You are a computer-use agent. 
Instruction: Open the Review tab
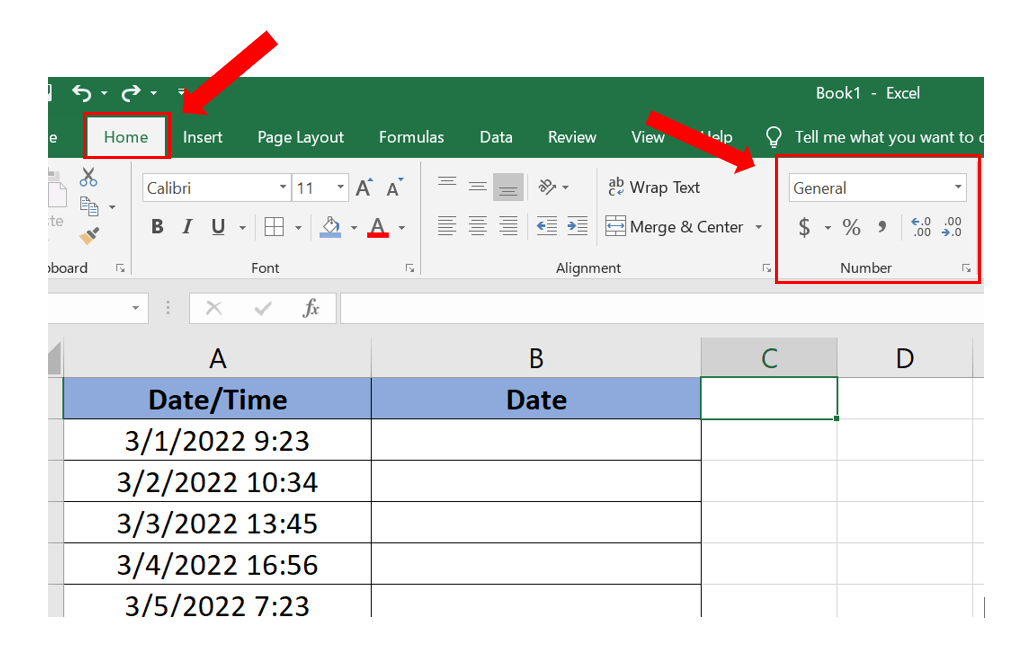[x=571, y=137]
